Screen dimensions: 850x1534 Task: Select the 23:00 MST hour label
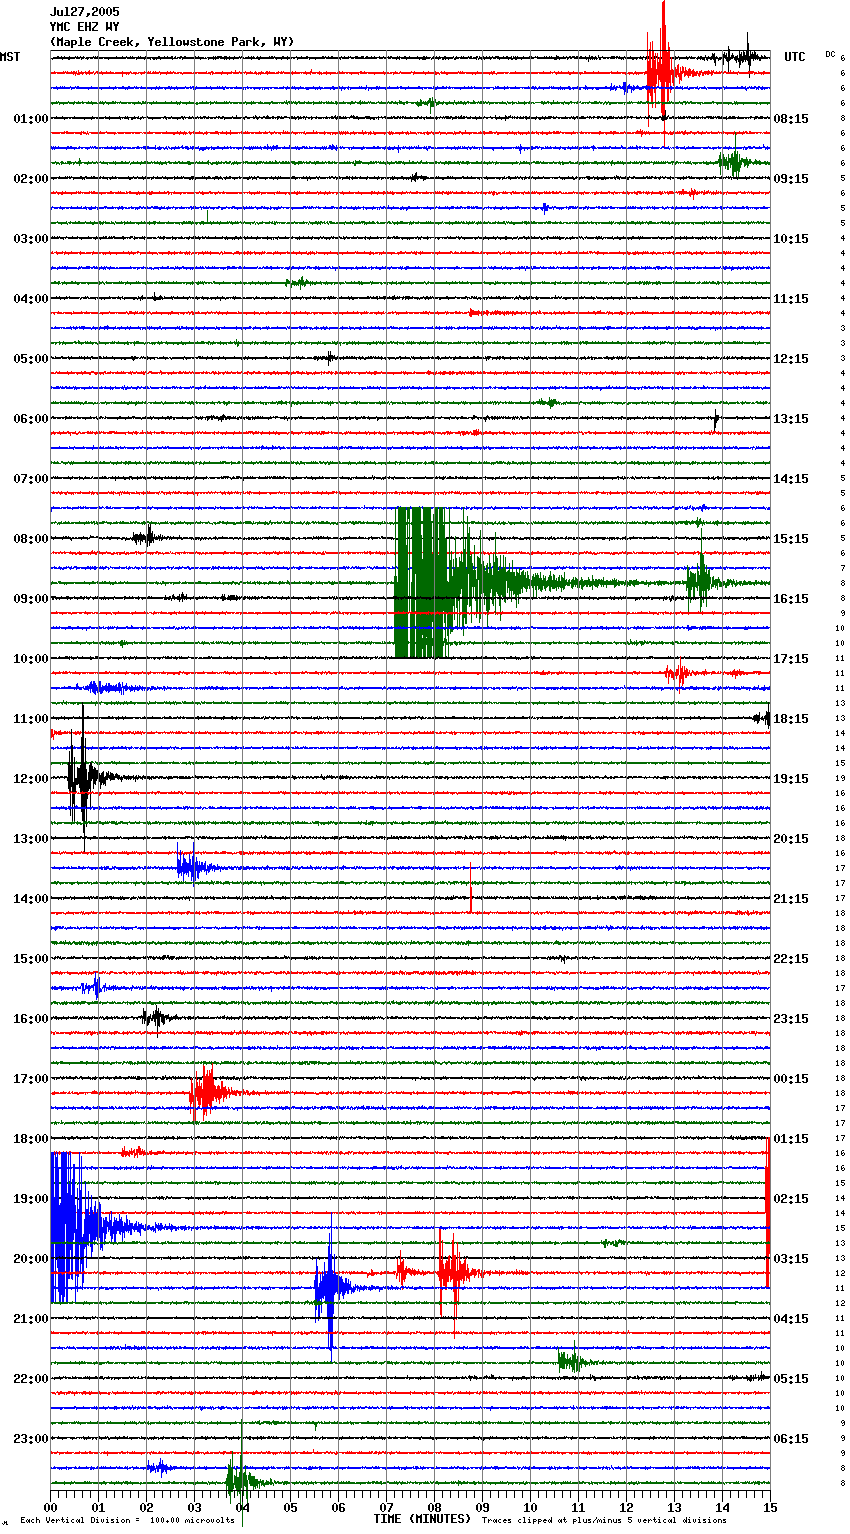click(x=31, y=1439)
